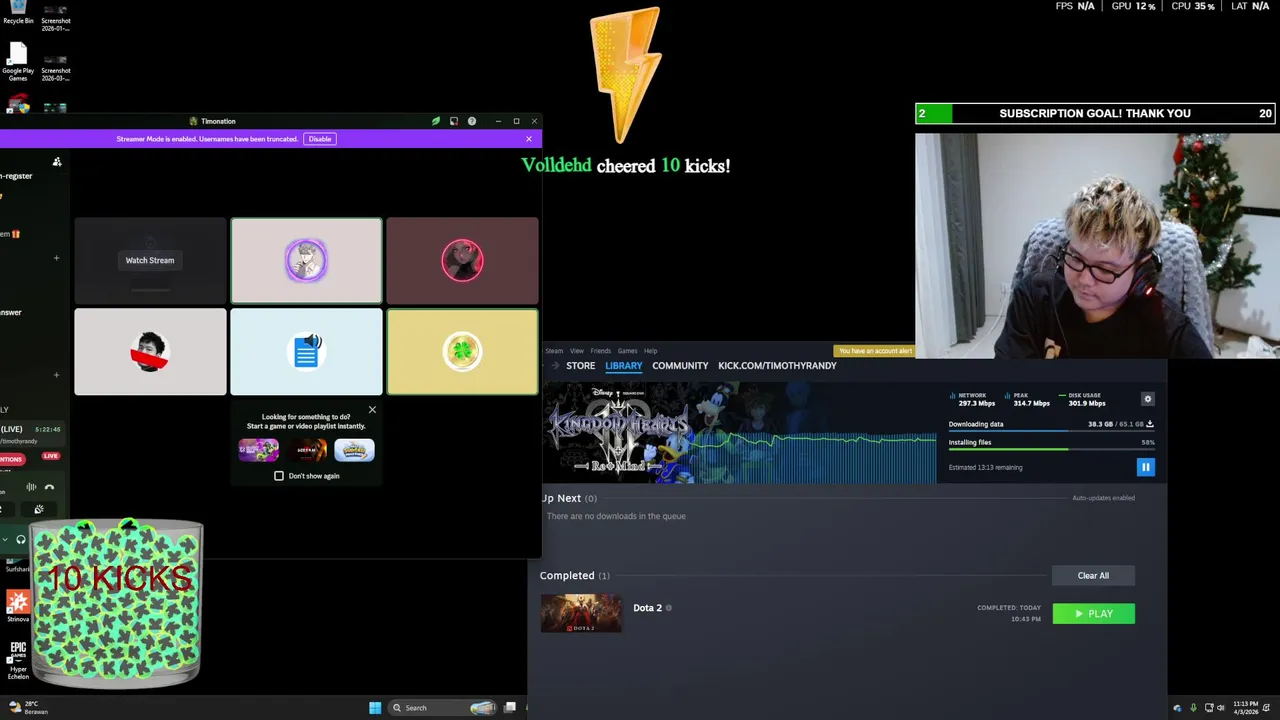The height and width of the screenshot is (720, 1280).
Task: Toggle deafen with the headphones icon in Discord
Action: pyautogui.click(x=20, y=539)
